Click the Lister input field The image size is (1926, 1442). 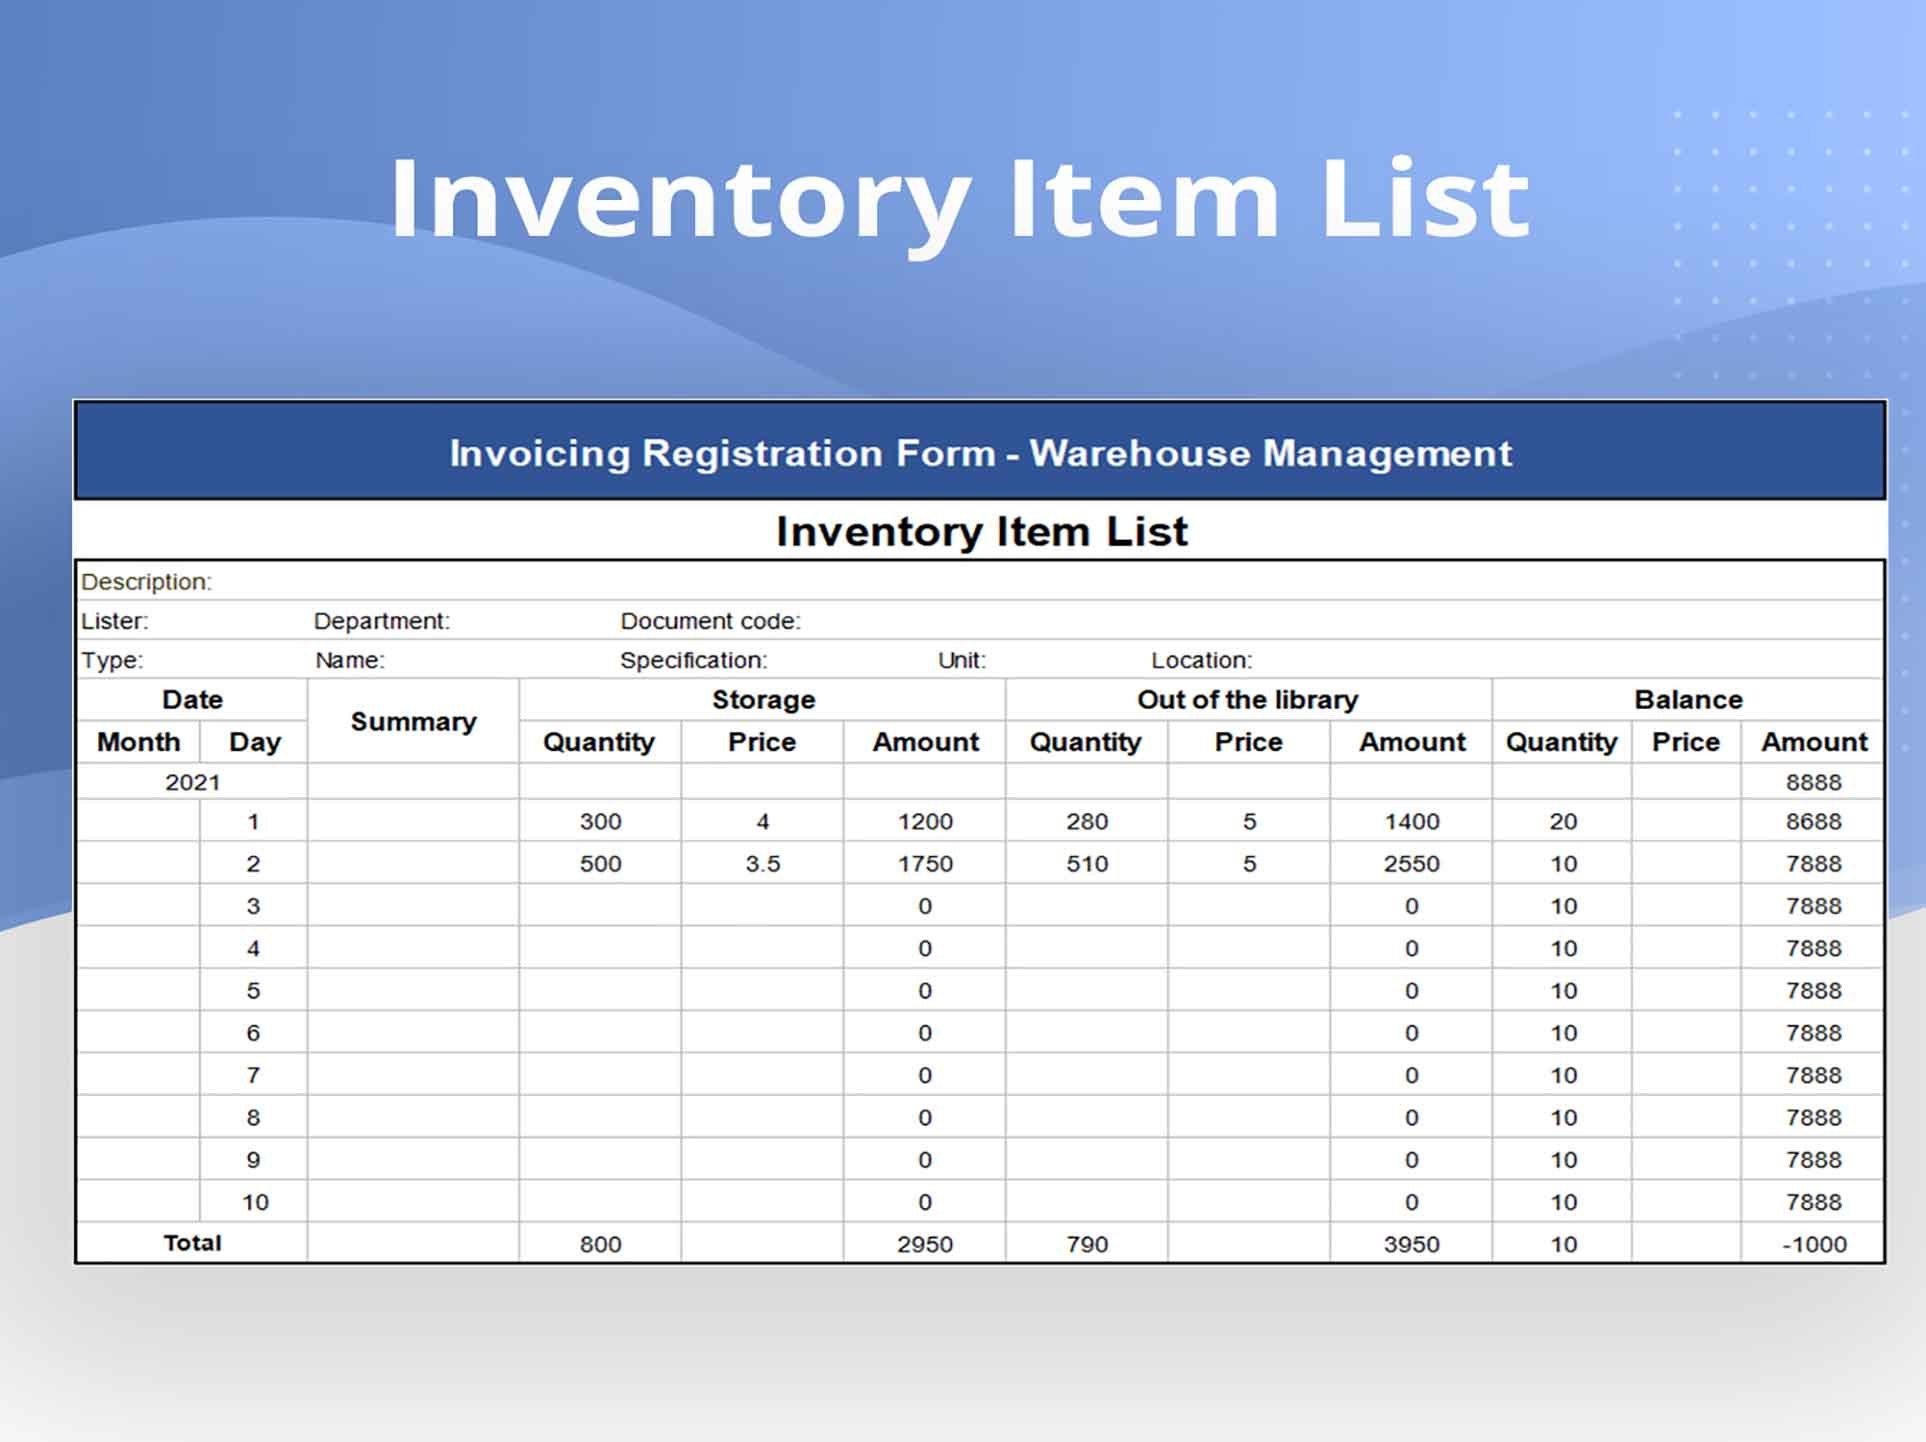click(115, 620)
